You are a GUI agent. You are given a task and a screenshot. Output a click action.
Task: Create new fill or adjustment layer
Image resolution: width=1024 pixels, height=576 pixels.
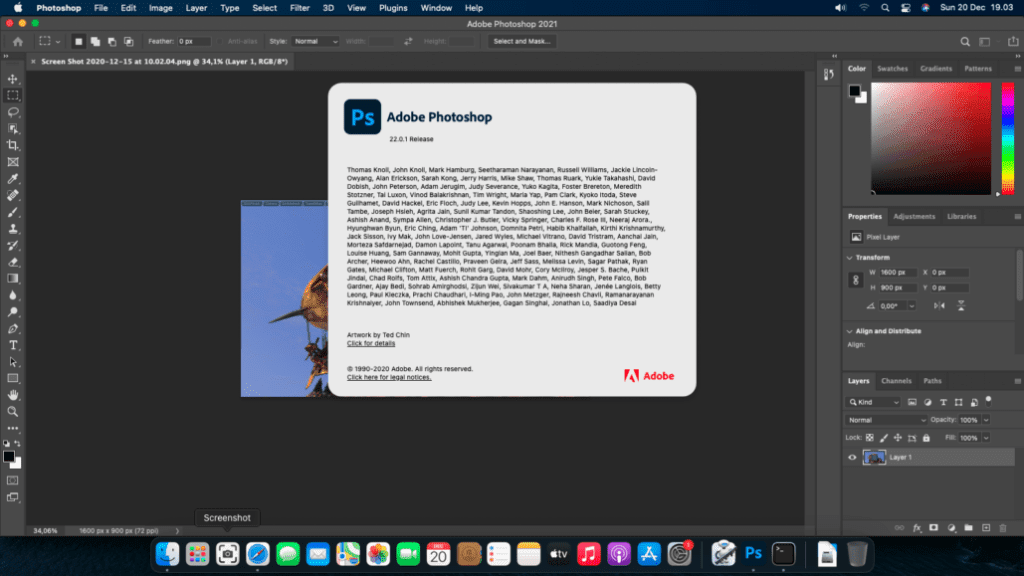click(952, 528)
